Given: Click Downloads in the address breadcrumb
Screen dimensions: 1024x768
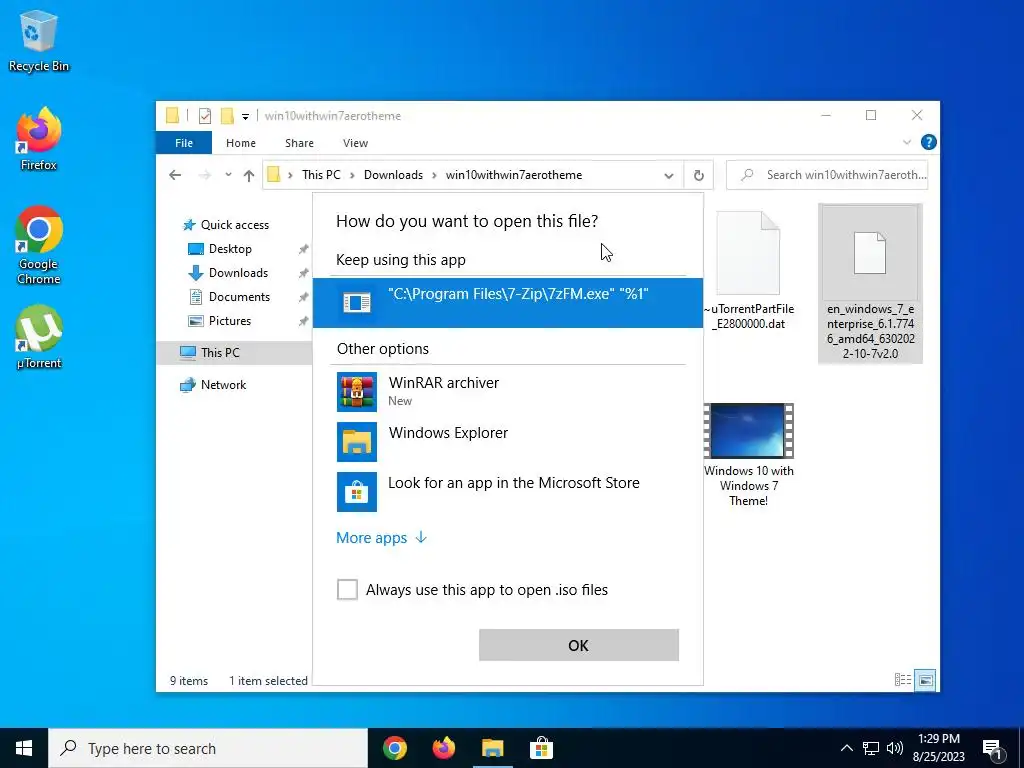Looking at the screenshot, I should pos(393,175).
